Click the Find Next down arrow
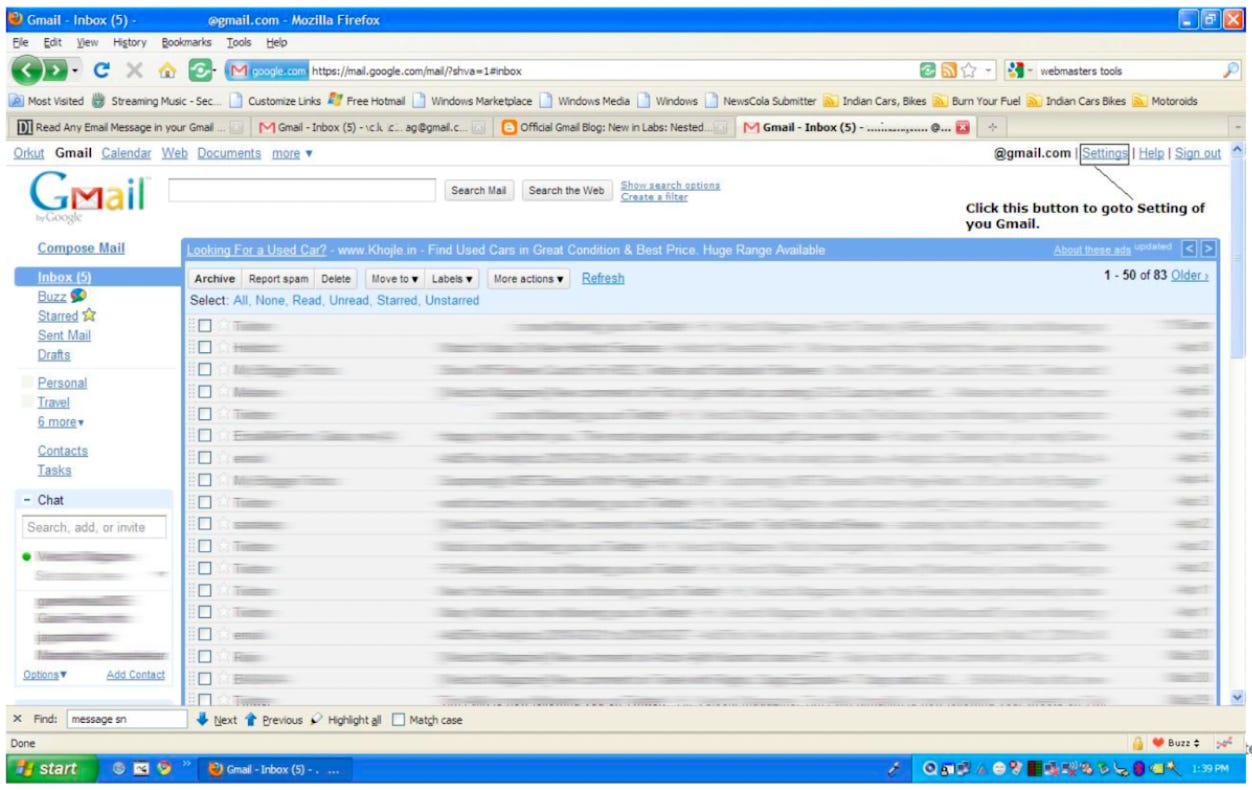The height and width of the screenshot is (790, 1252). 216,720
